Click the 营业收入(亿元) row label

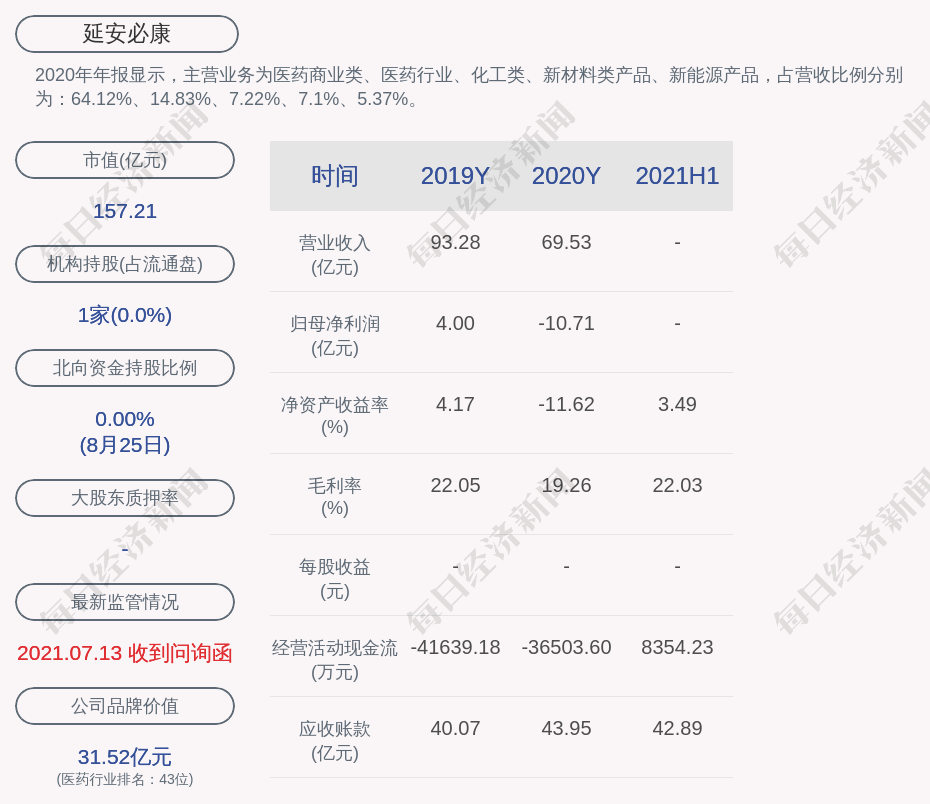coord(334,255)
